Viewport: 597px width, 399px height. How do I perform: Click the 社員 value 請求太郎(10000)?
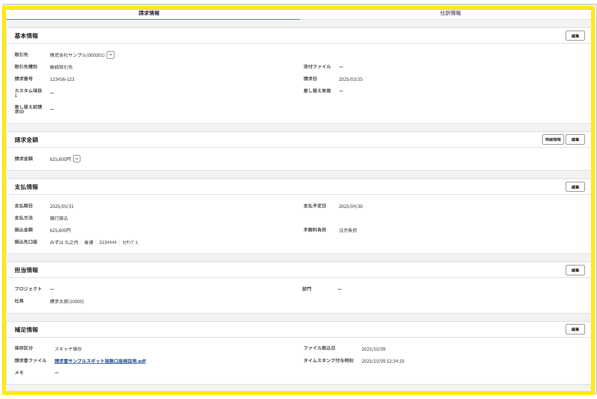tap(67, 302)
